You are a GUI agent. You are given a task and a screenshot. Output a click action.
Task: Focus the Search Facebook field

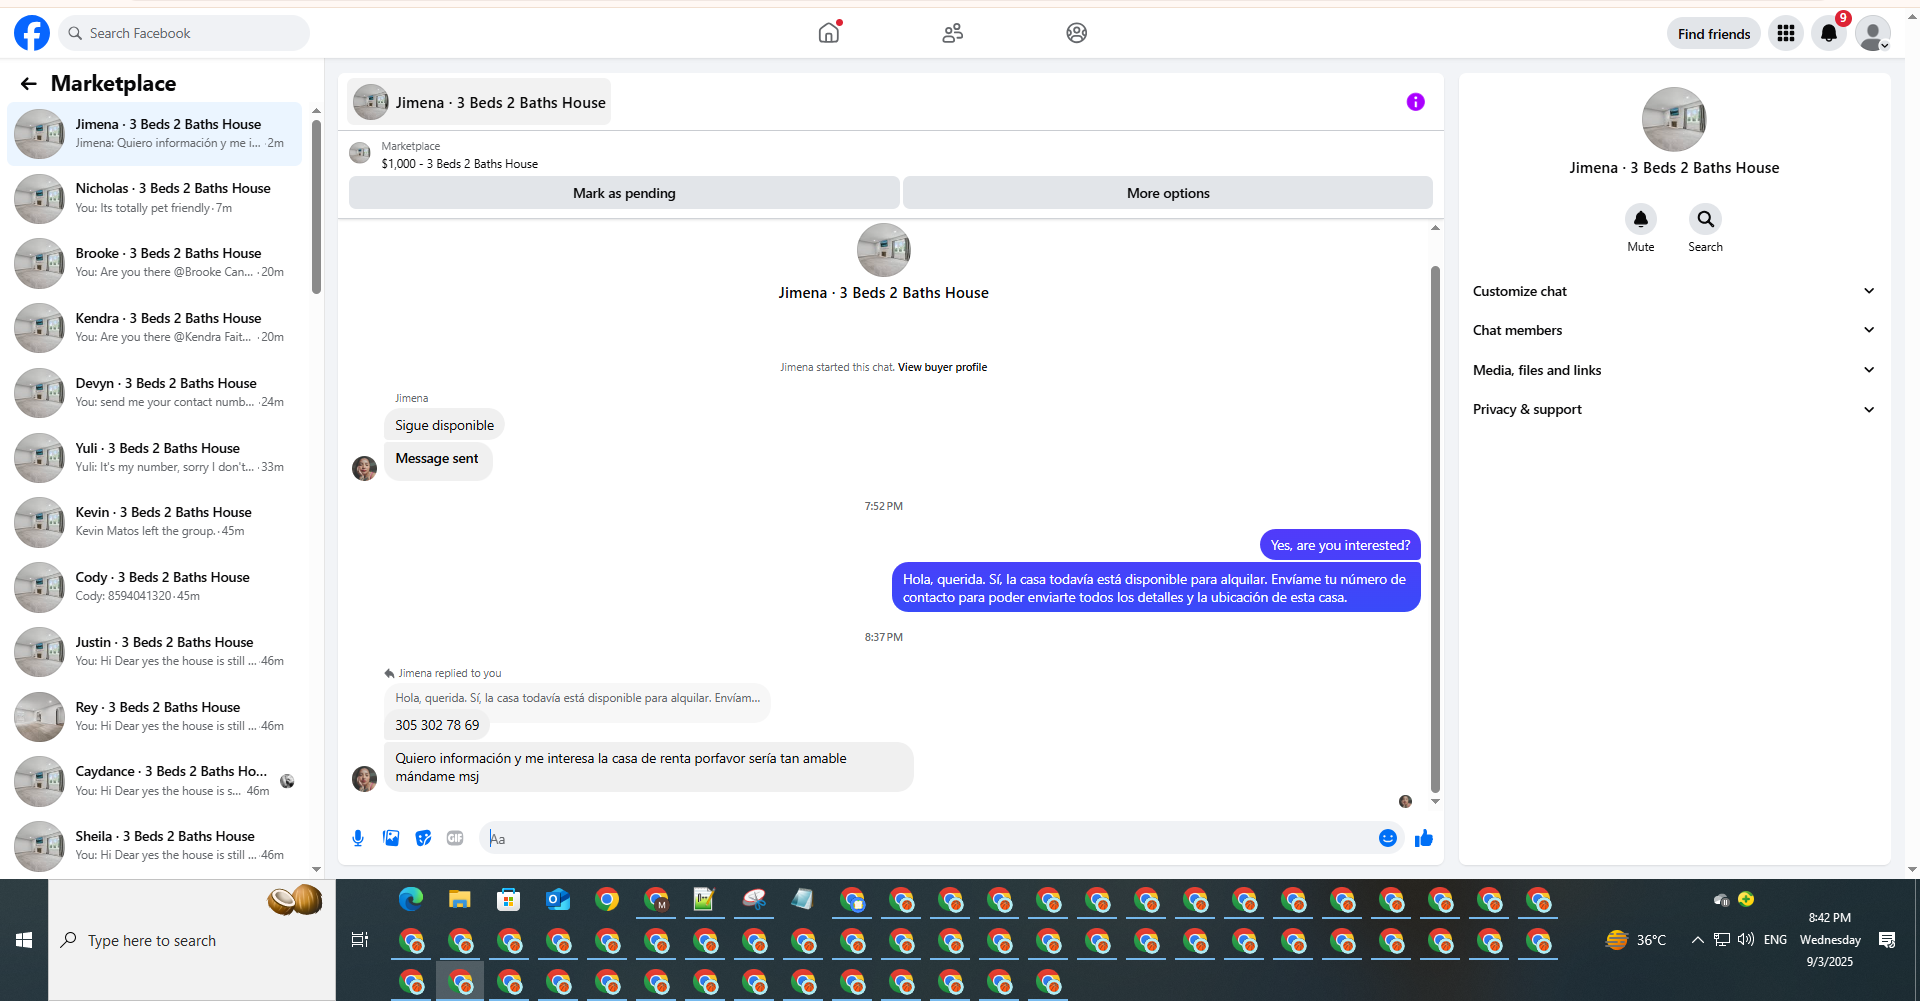coord(184,33)
